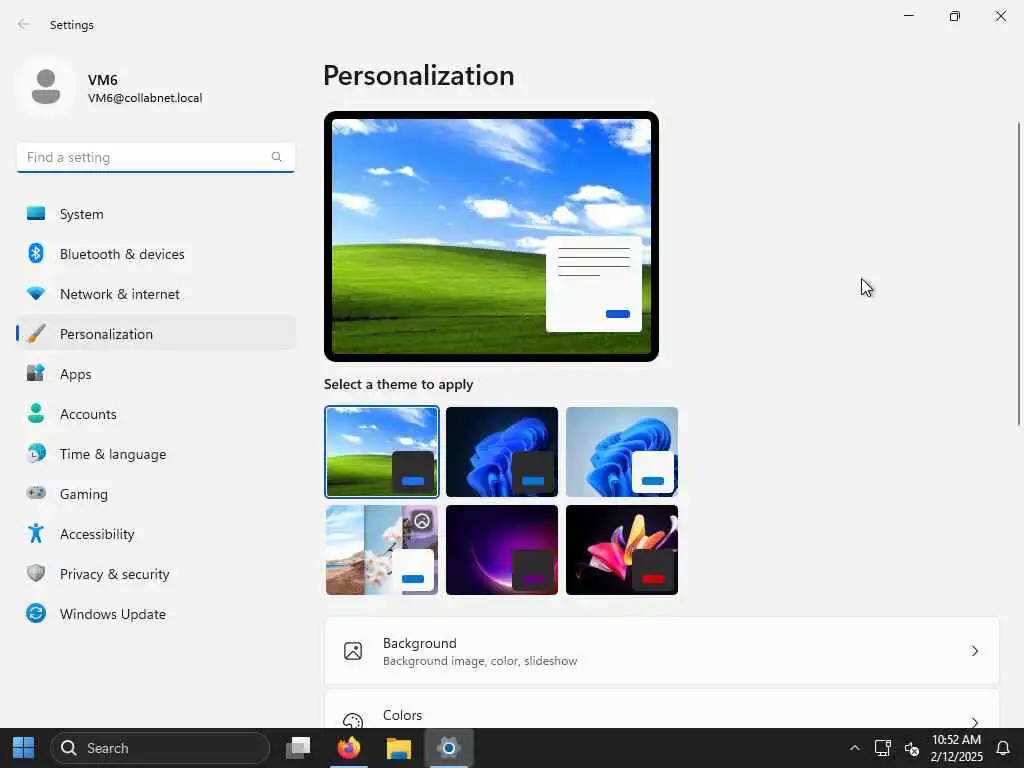Go to Network & internet section
The image size is (1024, 768).
point(156,294)
